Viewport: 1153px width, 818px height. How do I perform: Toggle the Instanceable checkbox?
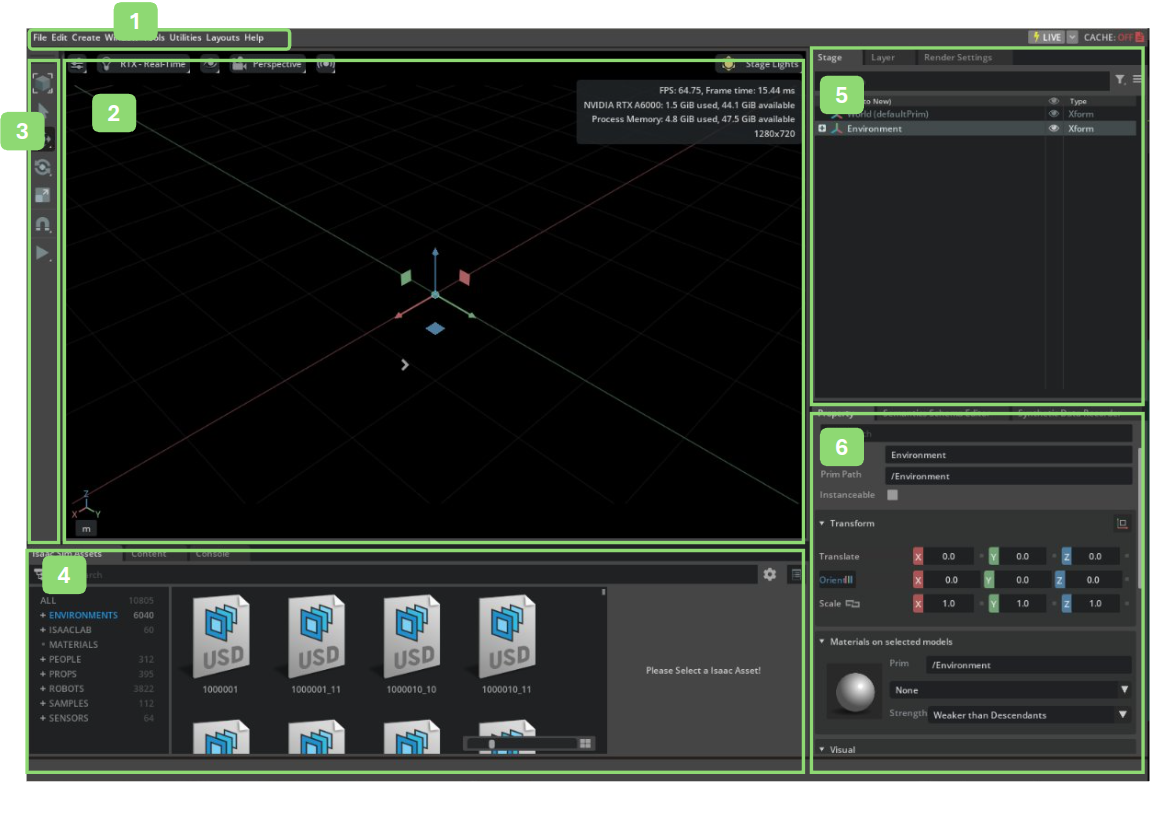point(892,494)
